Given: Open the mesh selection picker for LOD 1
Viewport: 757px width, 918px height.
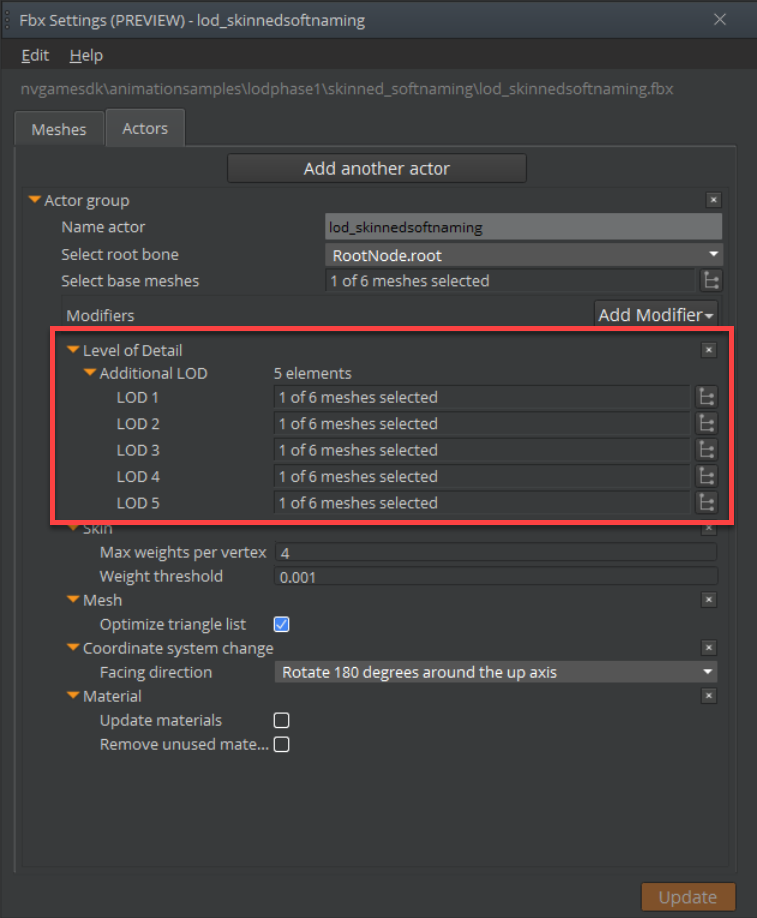Looking at the screenshot, I should click(707, 397).
